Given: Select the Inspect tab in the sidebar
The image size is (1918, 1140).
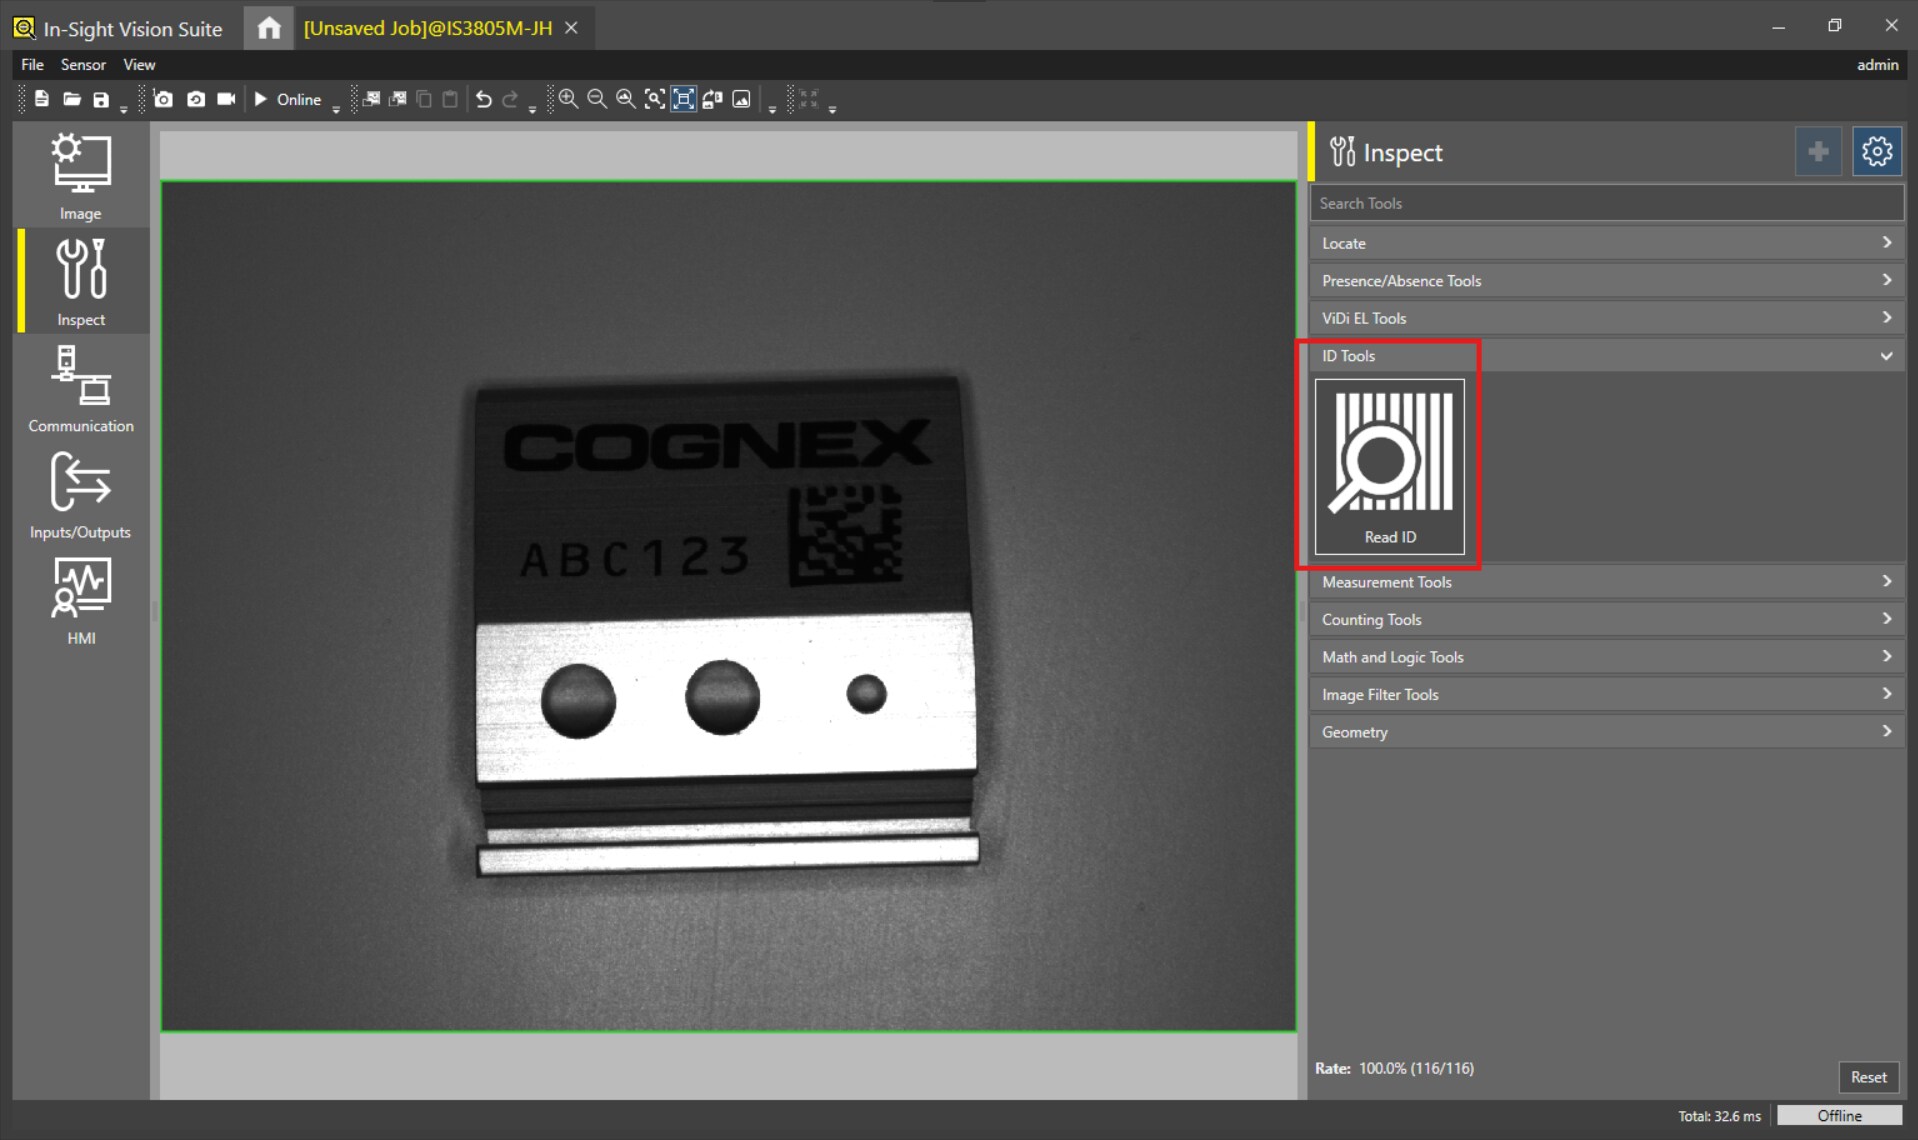Looking at the screenshot, I should click(x=80, y=282).
